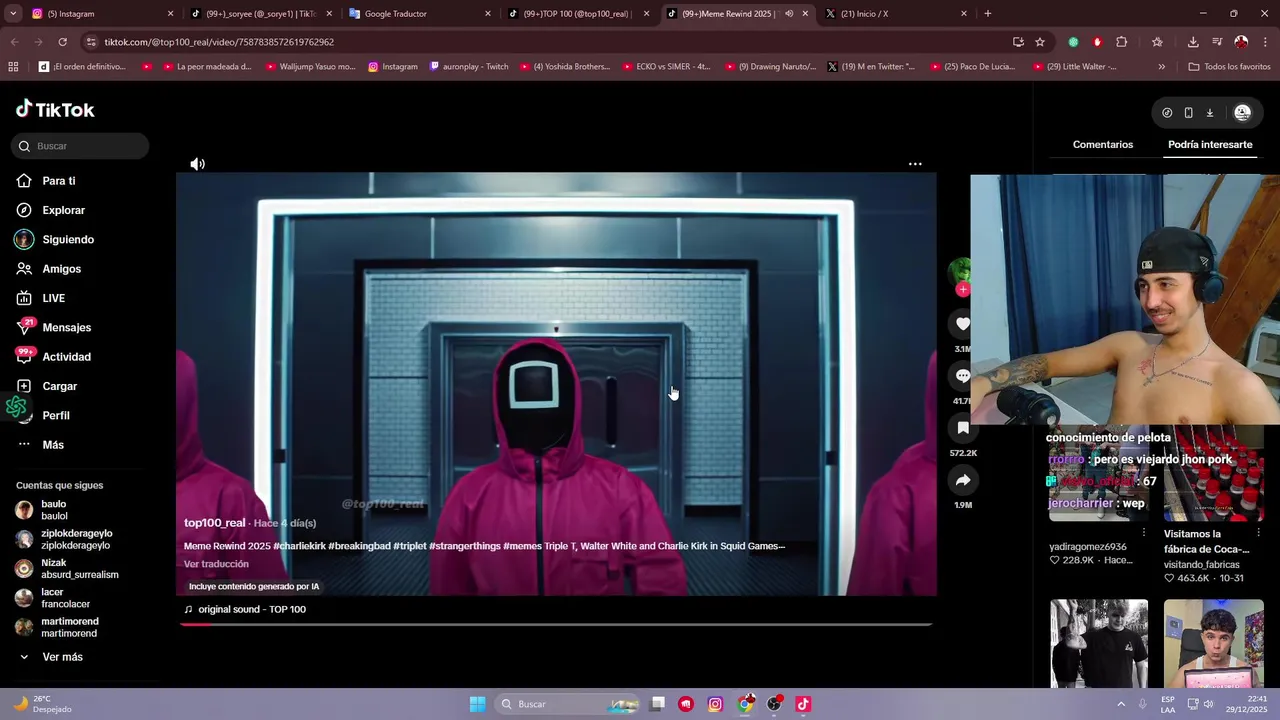Open black-and-white suggested video thumbnail
The width and height of the screenshot is (1280, 720).
[x=1098, y=644]
